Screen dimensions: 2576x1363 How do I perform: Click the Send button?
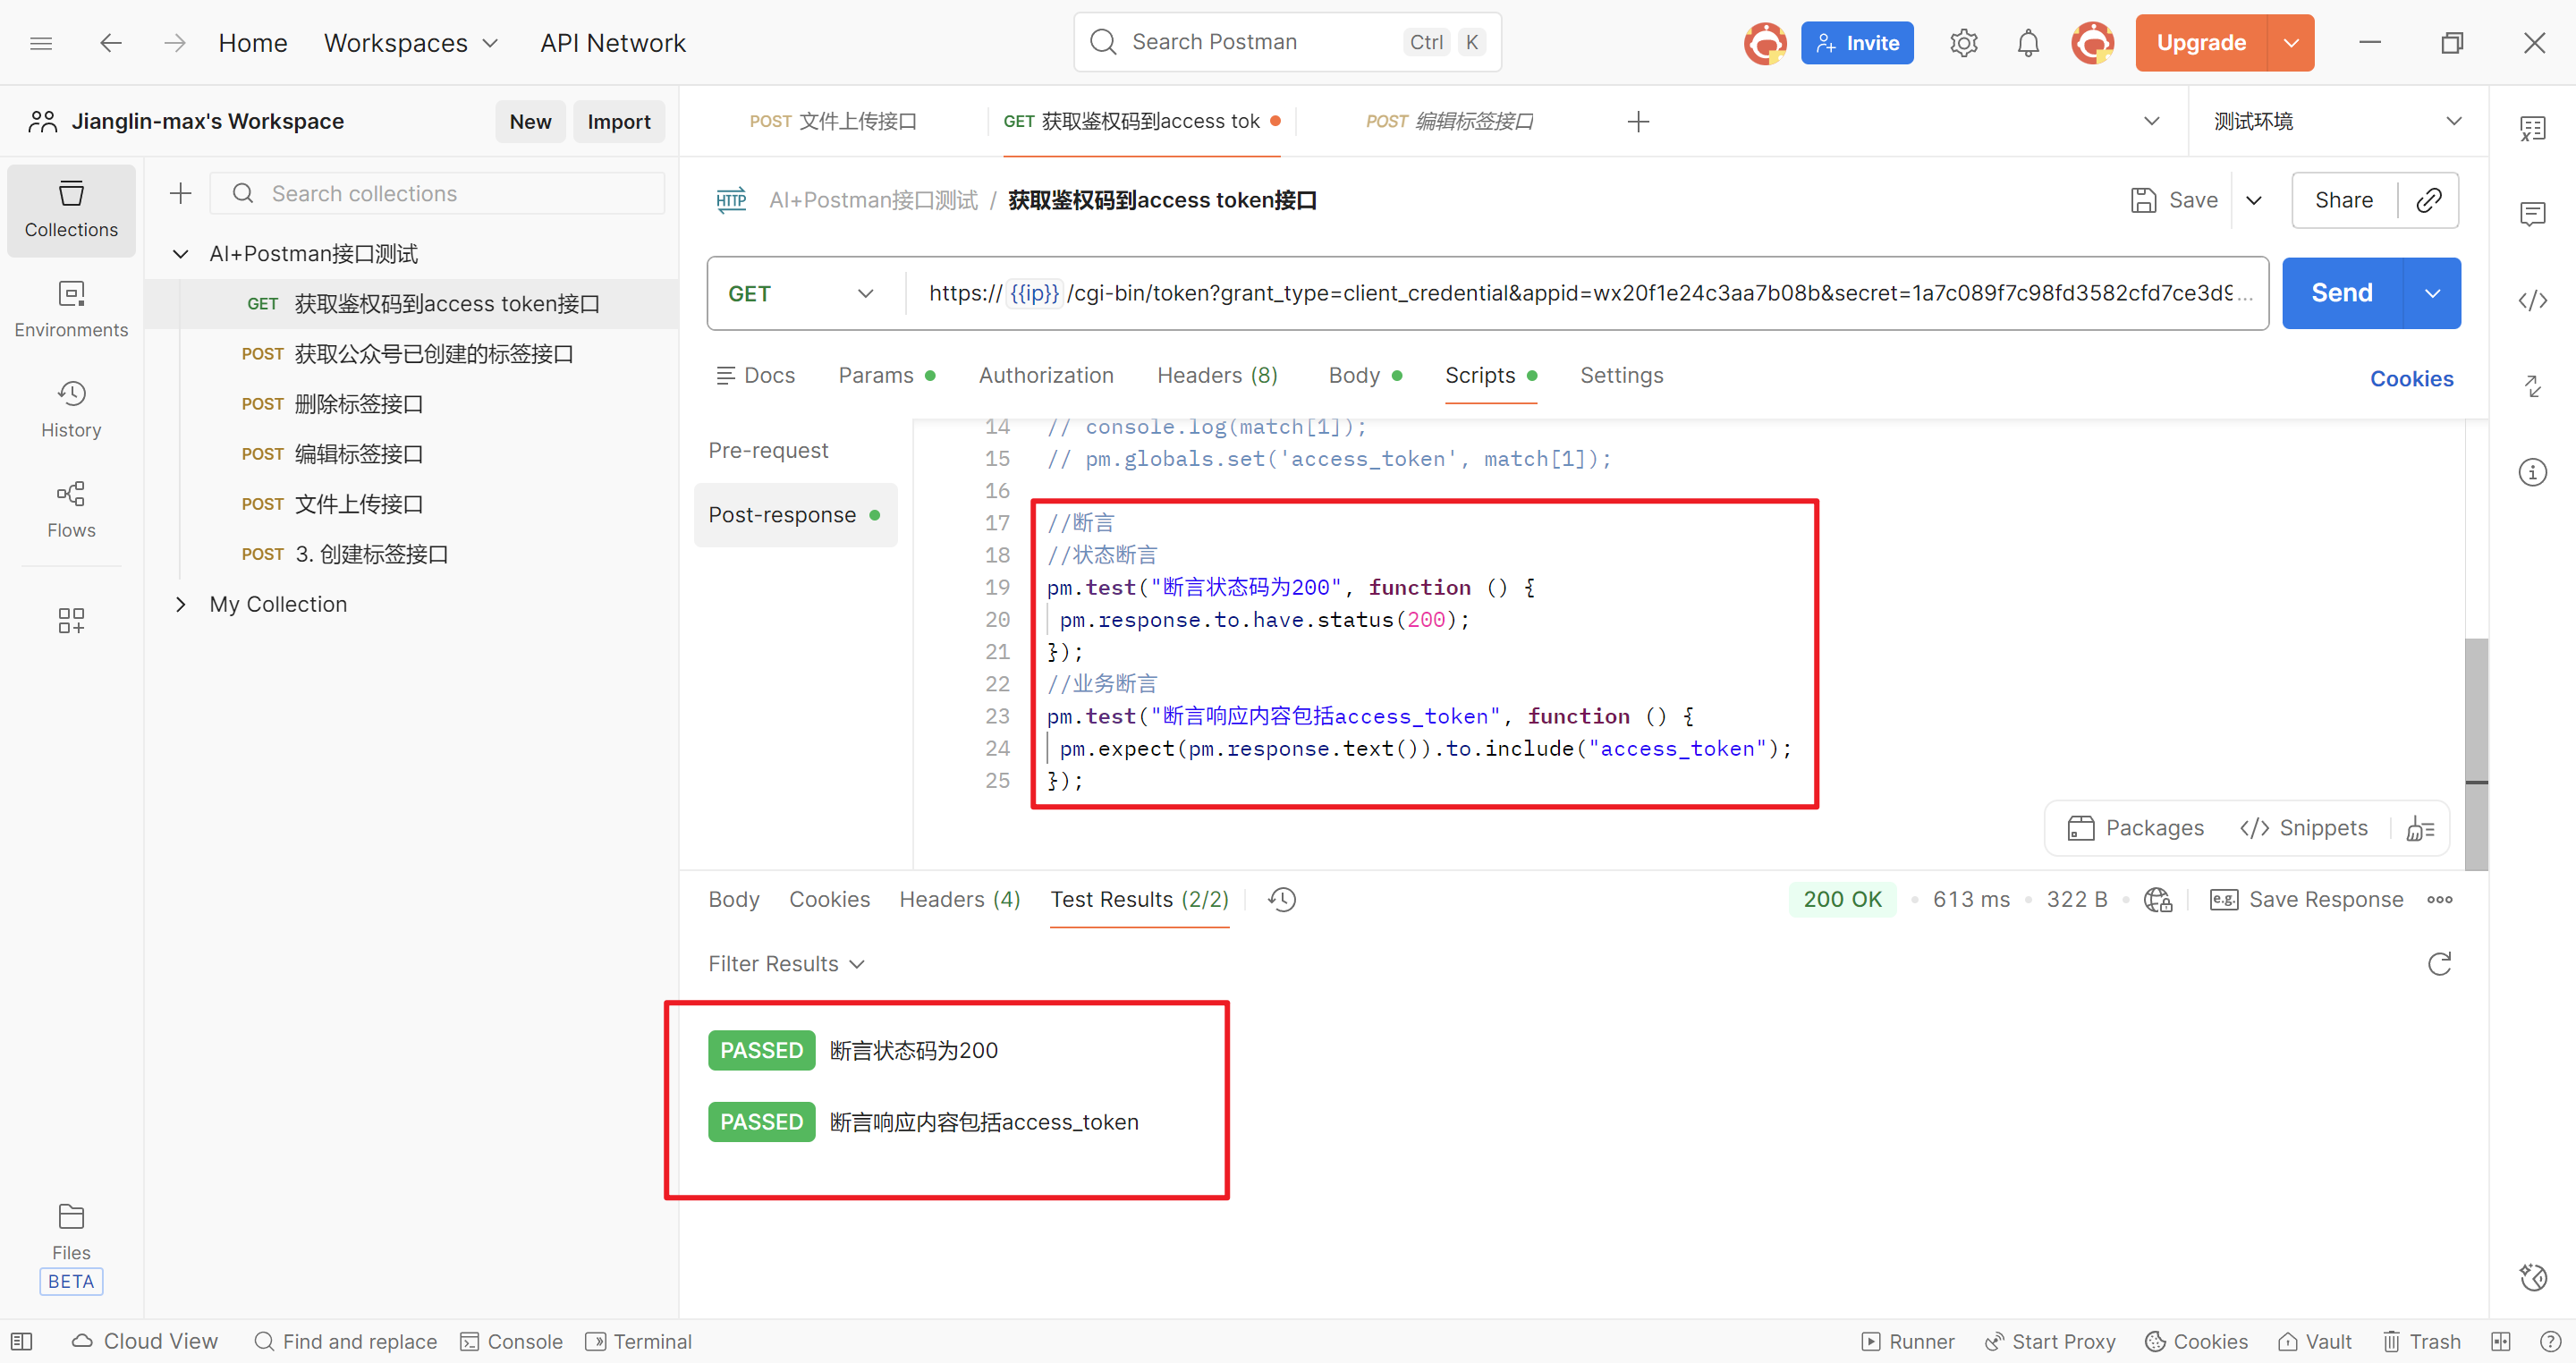2342,293
